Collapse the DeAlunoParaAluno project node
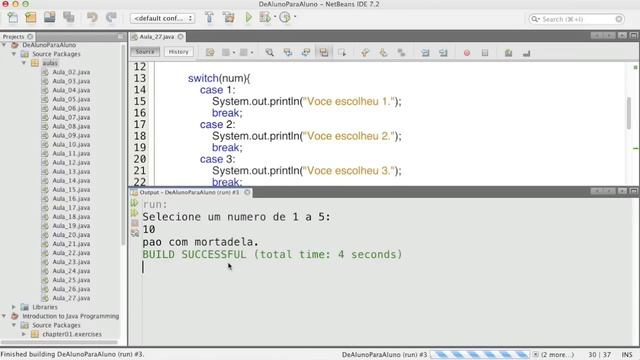 click(x=4, y=44)
